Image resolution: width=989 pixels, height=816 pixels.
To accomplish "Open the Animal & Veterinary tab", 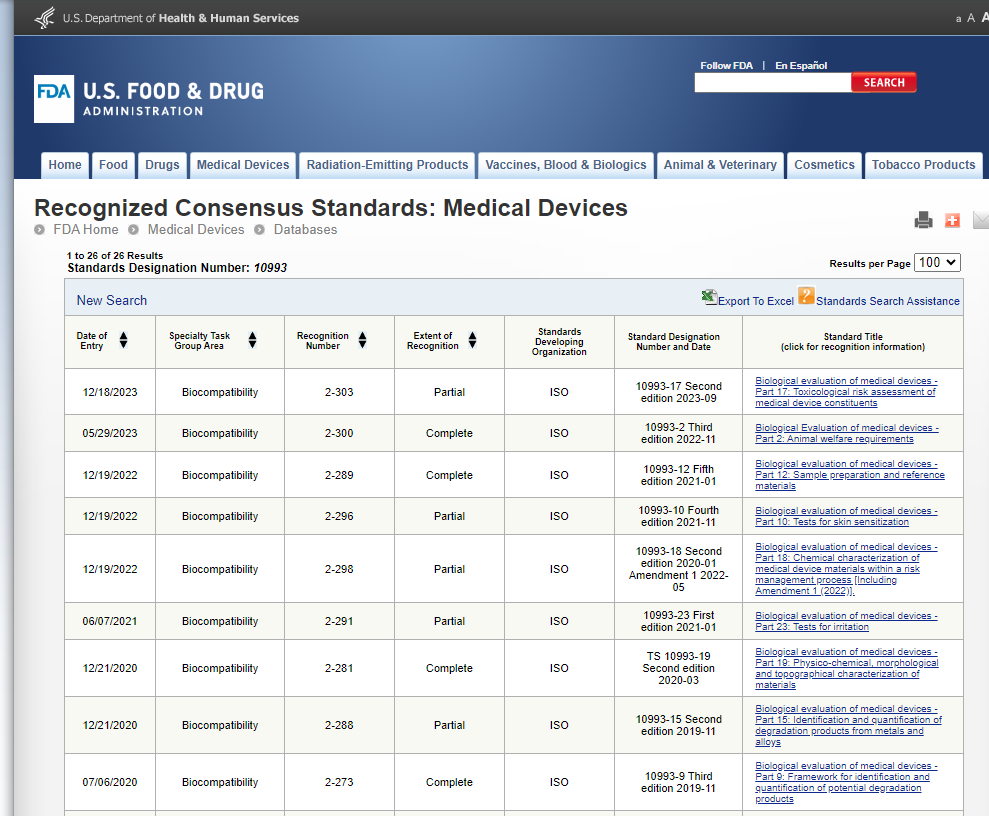I will point(720,165).
